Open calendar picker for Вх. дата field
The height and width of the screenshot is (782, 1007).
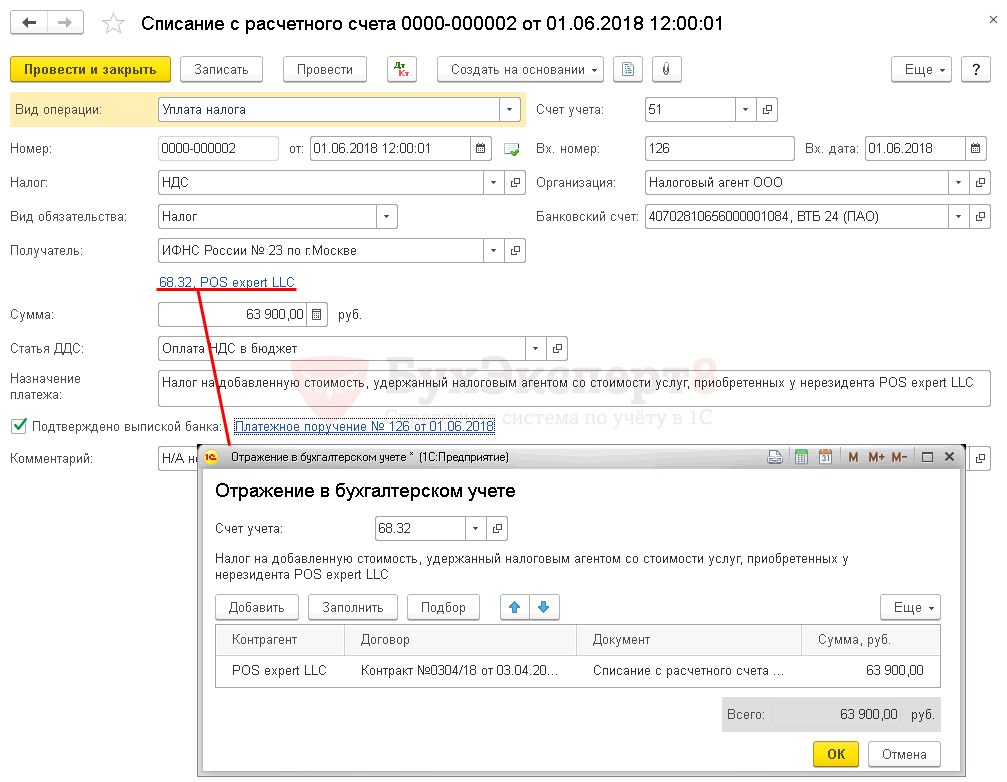tap(976, 149)
